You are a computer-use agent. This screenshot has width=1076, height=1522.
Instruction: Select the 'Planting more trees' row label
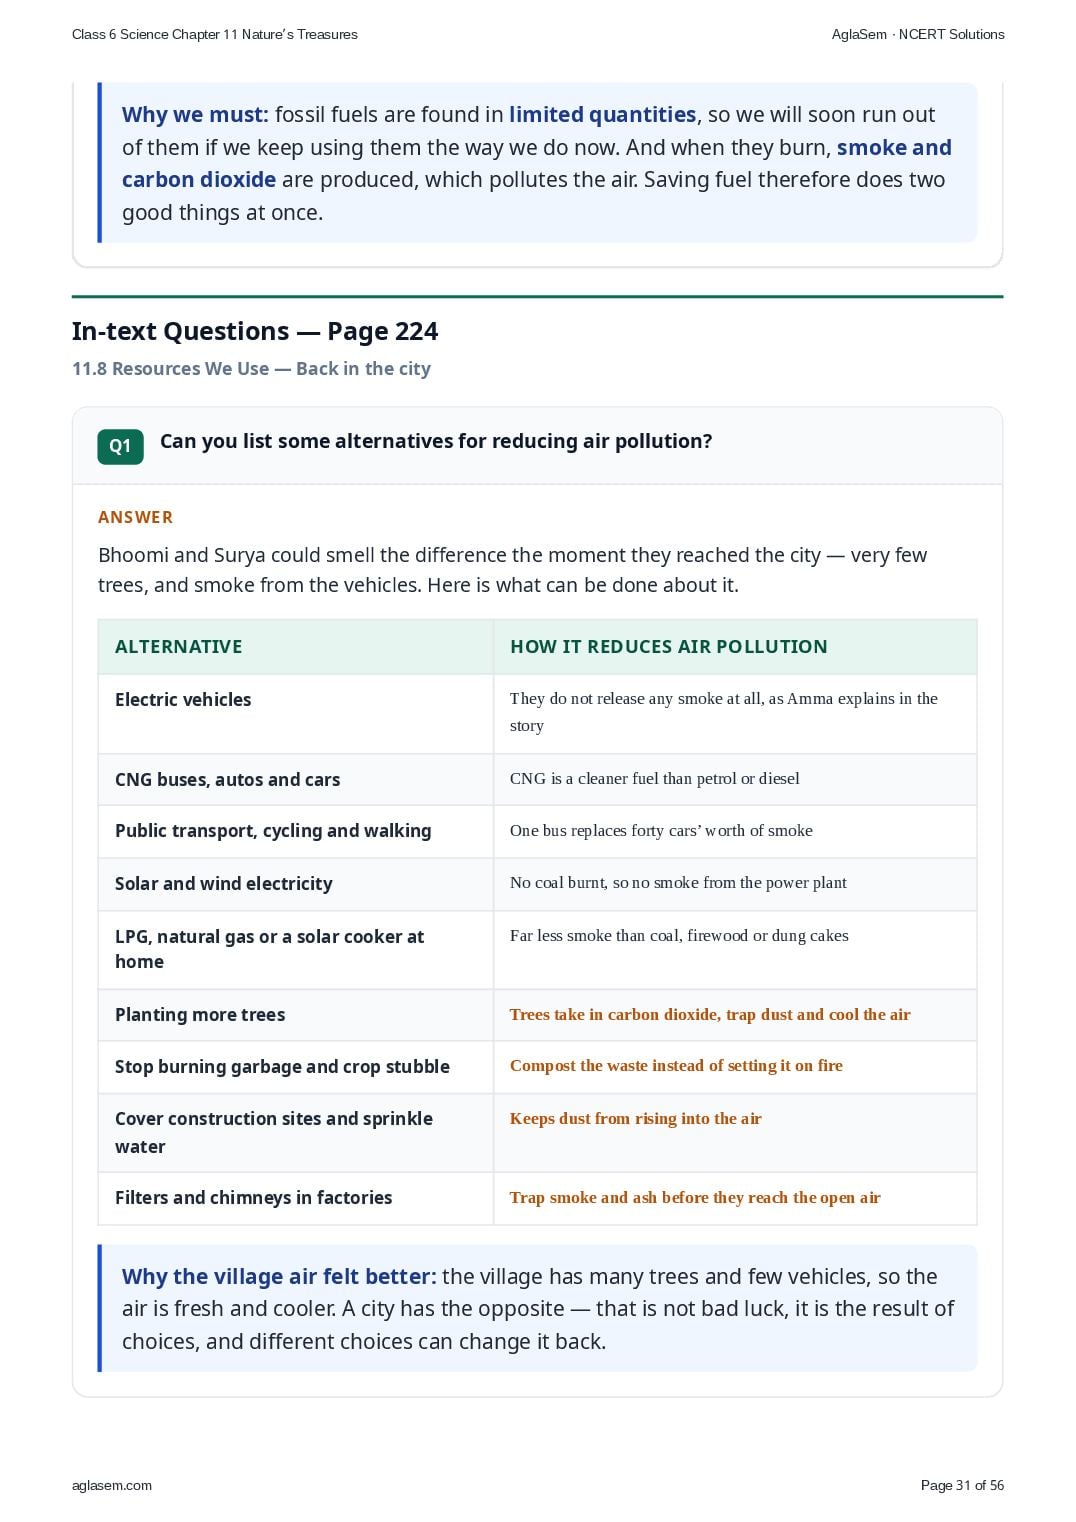200,1015
